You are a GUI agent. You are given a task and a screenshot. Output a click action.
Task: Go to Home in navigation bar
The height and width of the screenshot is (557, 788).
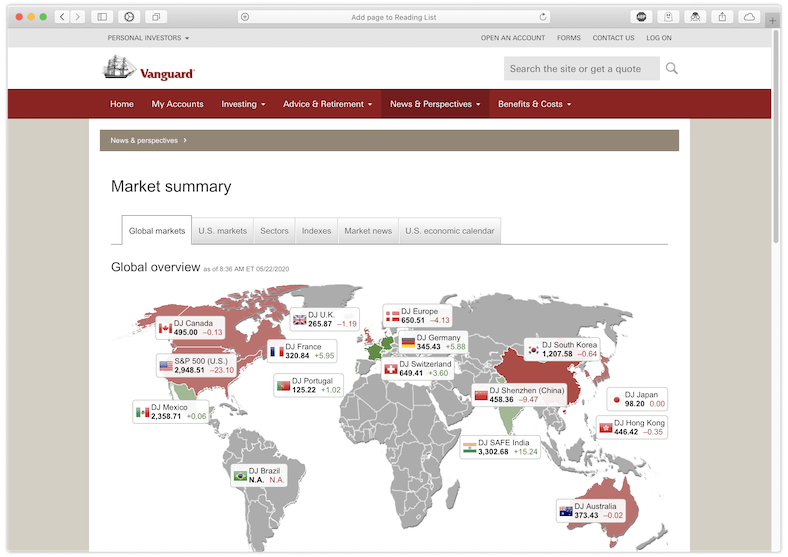coord(122,104)
